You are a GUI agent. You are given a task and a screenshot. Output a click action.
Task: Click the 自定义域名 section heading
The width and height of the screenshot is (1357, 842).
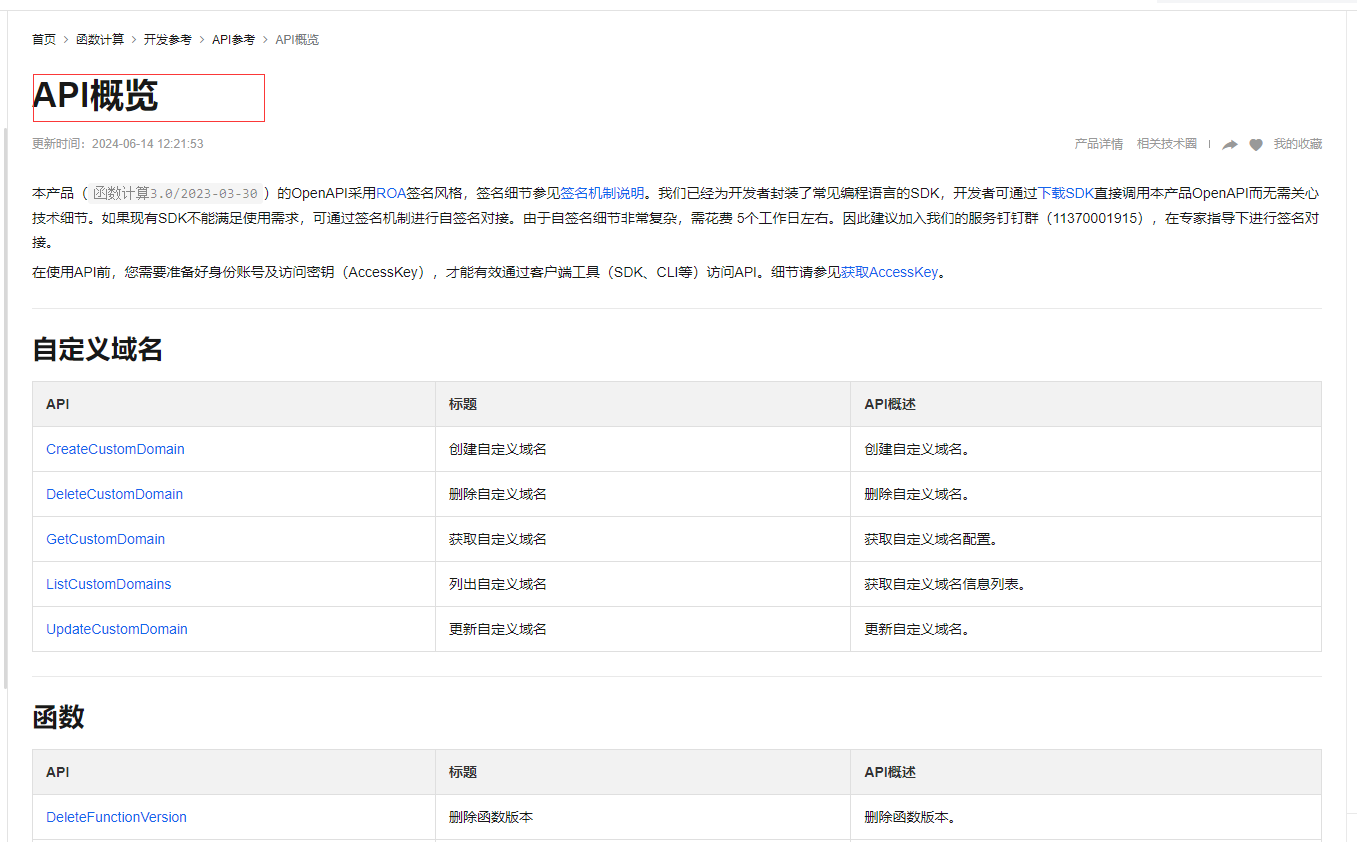97,349
